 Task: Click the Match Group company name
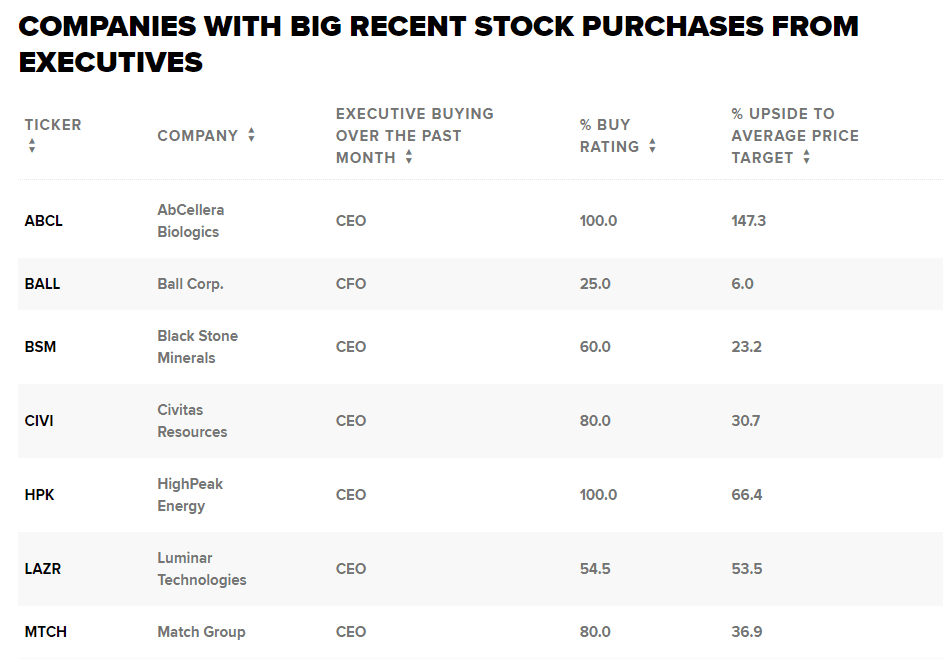pos(201,632)
